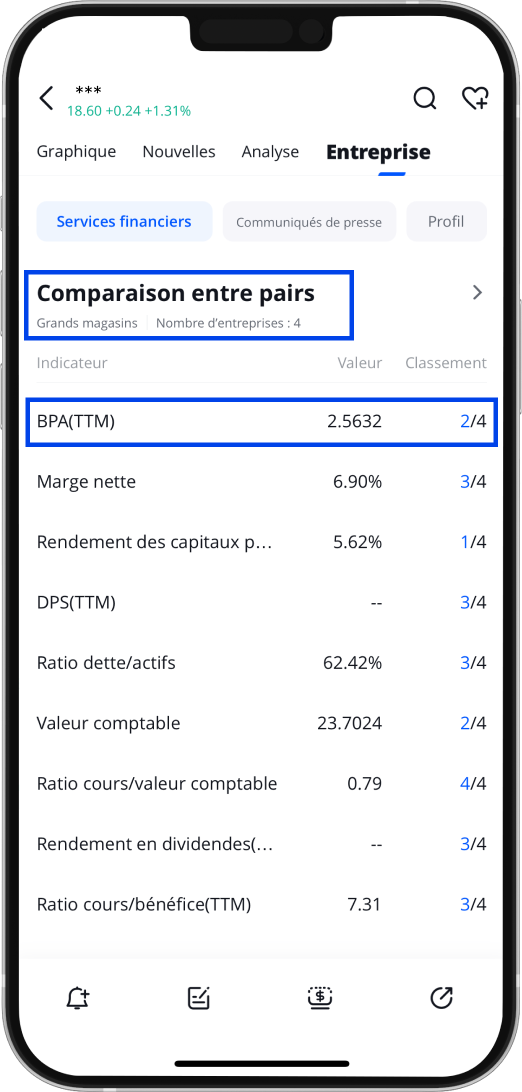Tap the back arrow icon

pos(47,98)
